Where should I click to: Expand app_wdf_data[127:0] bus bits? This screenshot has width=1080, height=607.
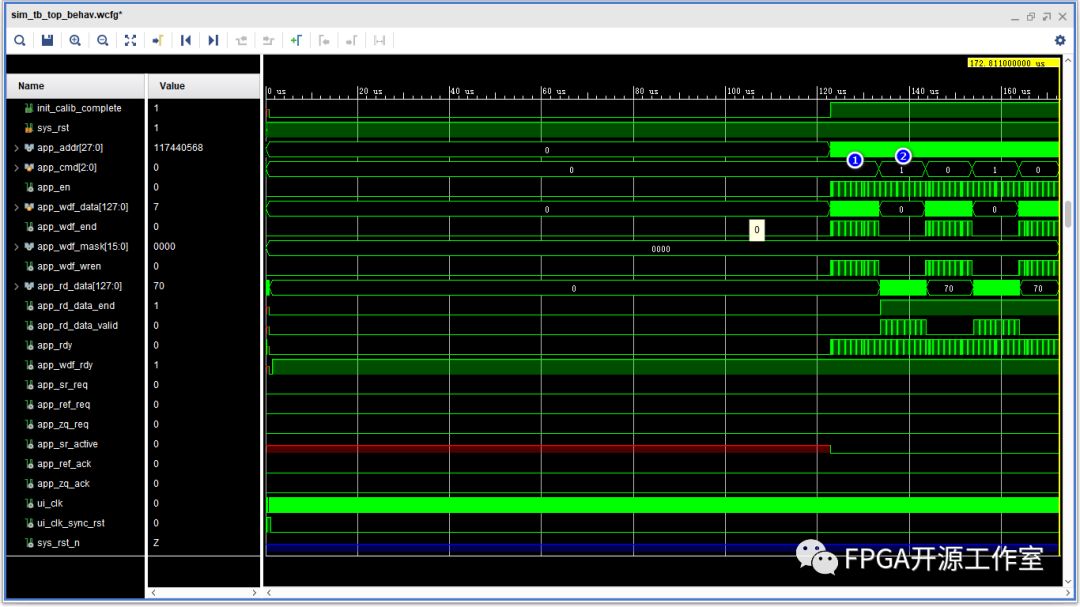17,207
